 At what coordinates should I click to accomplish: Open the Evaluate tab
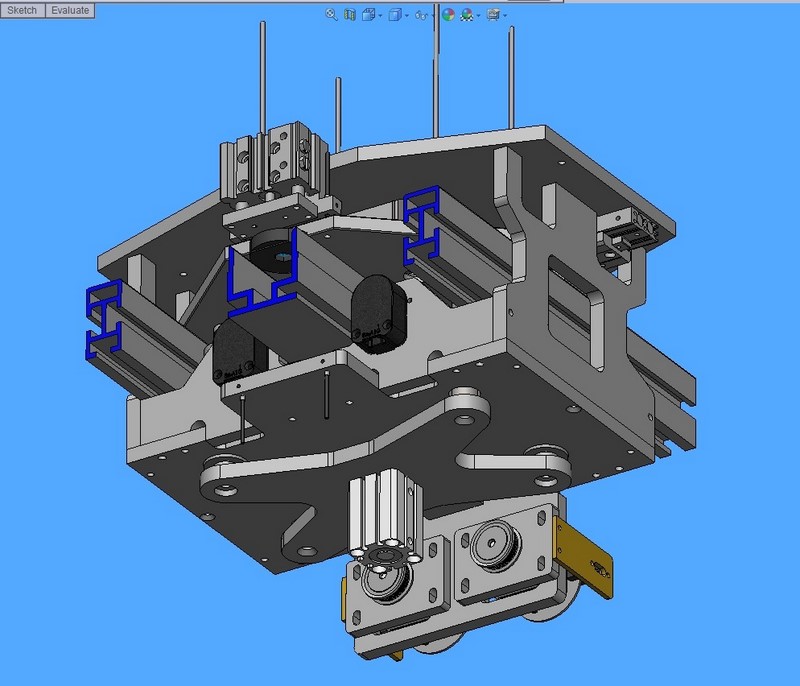pyautogui.click(x=71, y=10)
